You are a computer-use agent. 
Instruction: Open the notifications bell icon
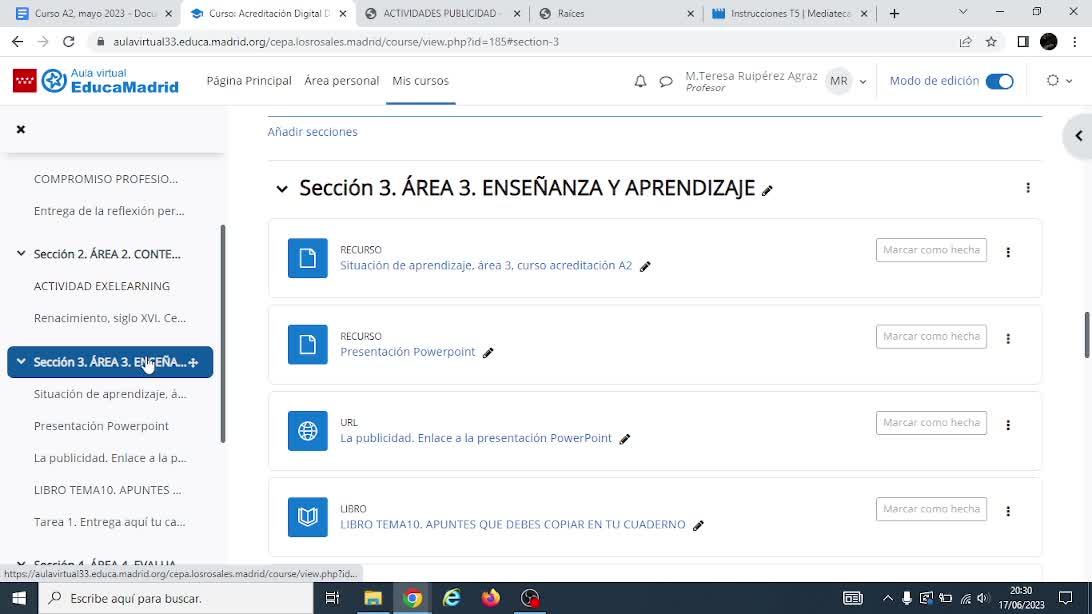(640, 81)
